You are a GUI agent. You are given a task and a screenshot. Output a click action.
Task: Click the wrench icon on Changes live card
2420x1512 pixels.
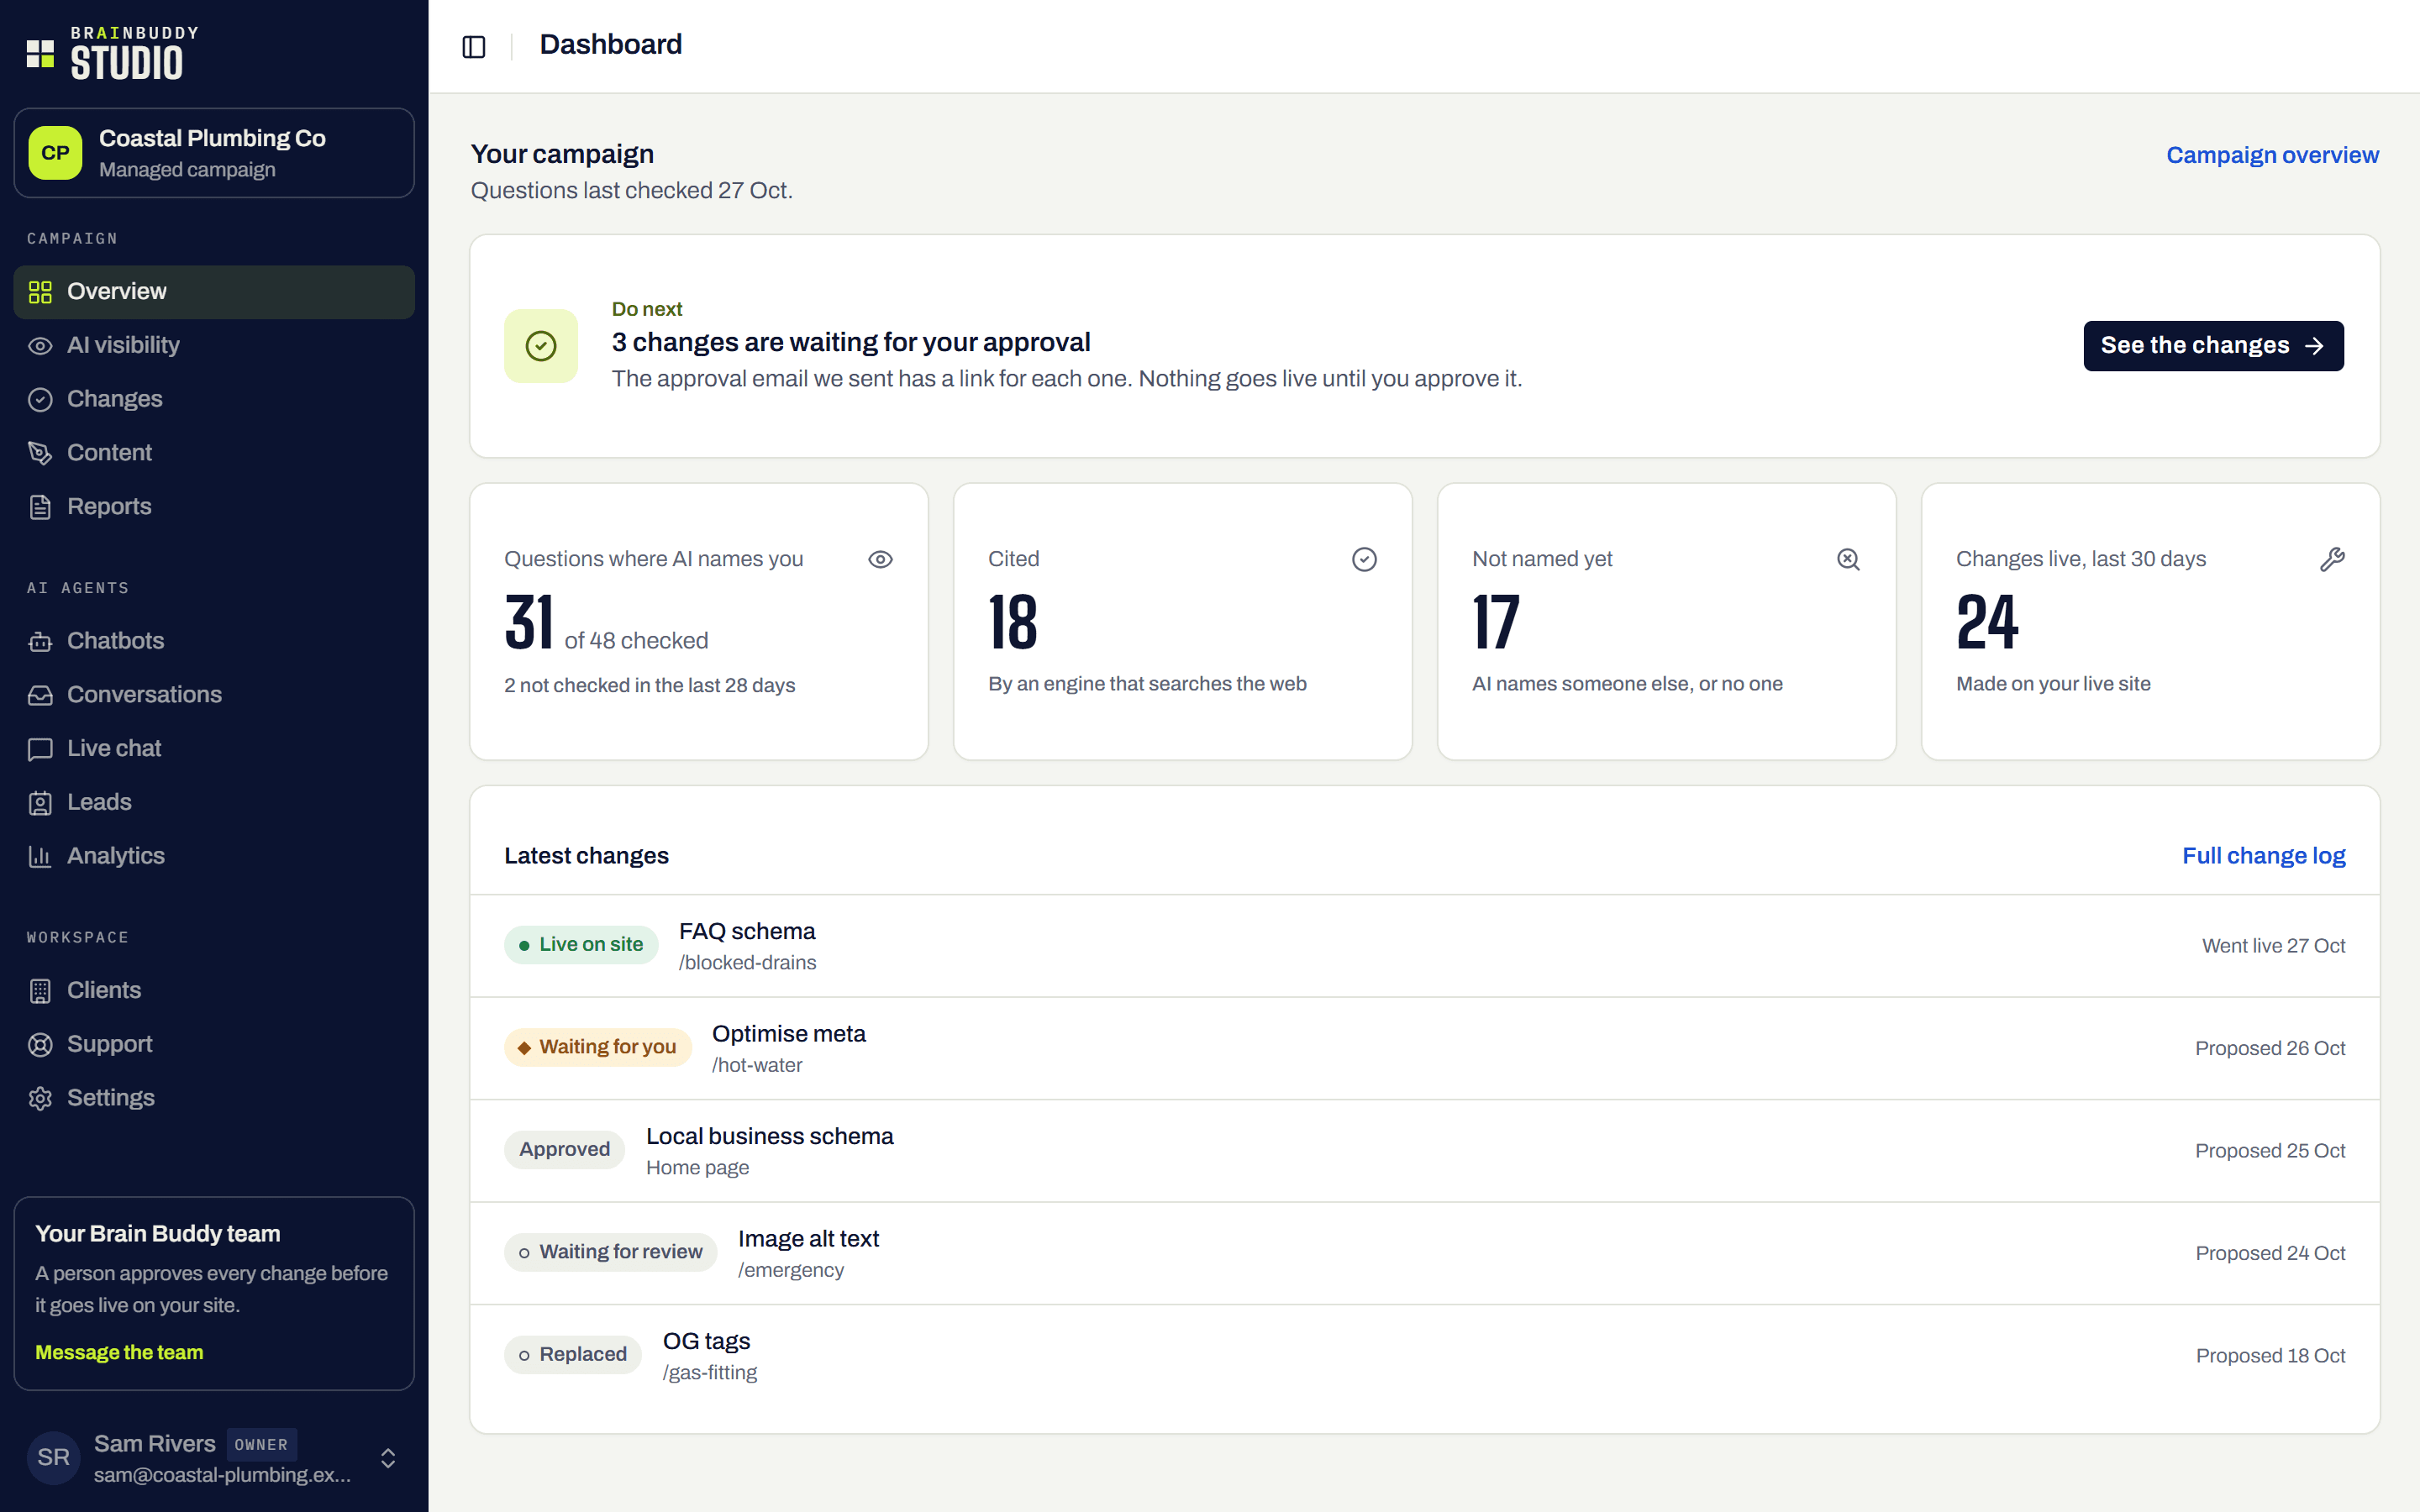pyautogui.click(x=2332, y=559)
